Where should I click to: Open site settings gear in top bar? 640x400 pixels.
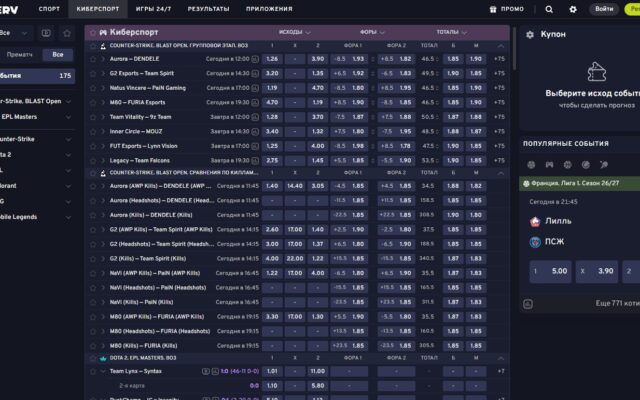(573, 9)
